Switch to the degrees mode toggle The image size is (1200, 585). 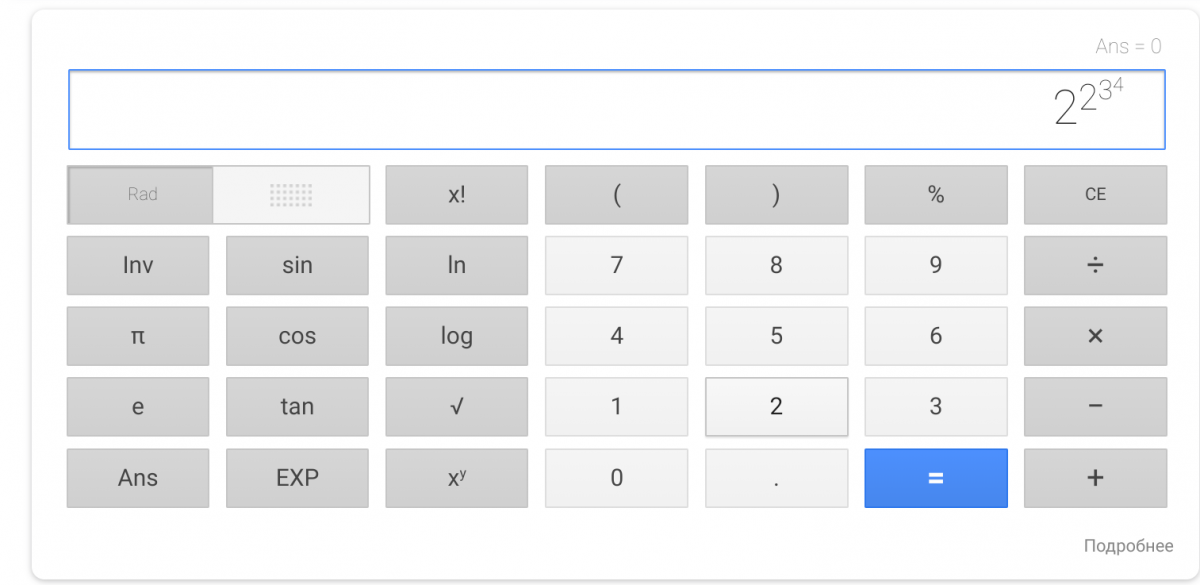pos(291,195)
